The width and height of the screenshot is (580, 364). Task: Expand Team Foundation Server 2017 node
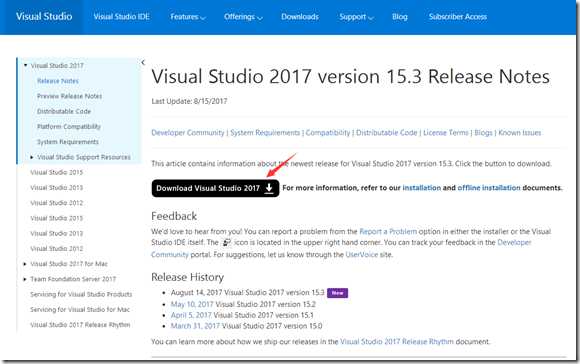point(25,279)
